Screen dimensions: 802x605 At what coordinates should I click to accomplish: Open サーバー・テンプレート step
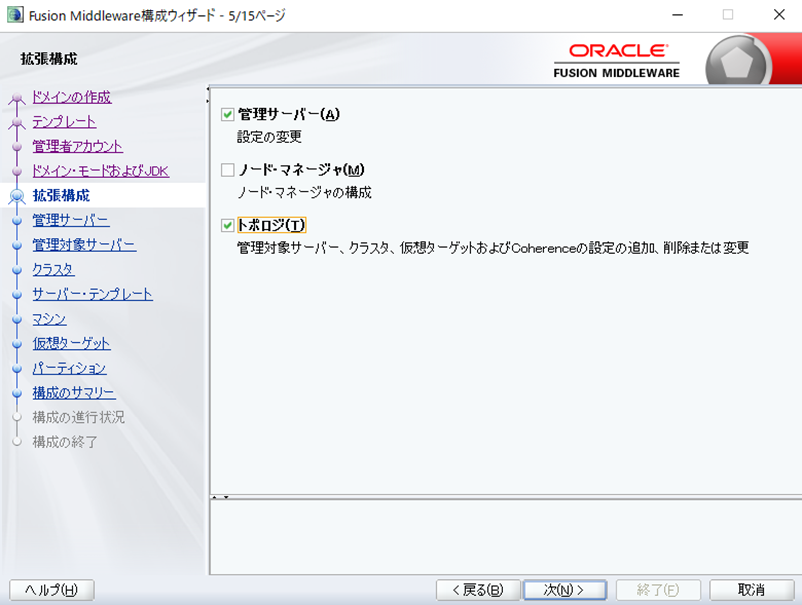pyautogui.click(x=92, y=294)
